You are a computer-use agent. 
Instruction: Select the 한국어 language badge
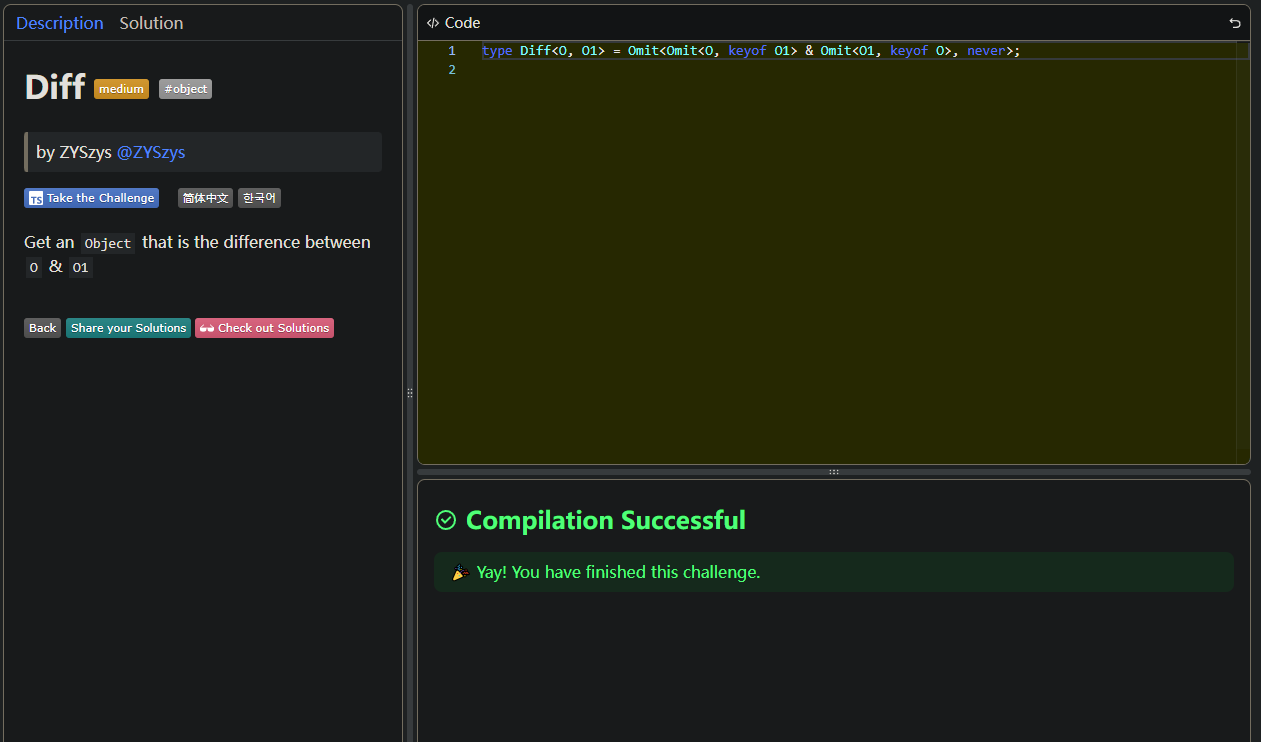259,198
